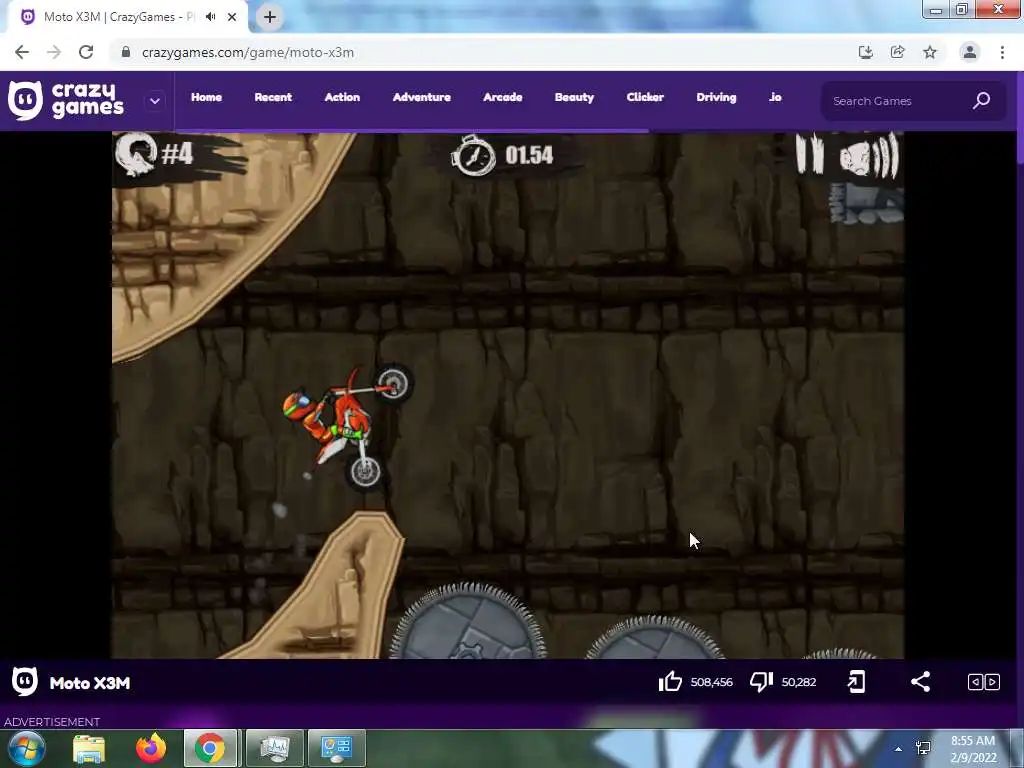Viewport: 1024px width, 768px height.
Task: Click the address bar URL
Action: click(x=248, y=52)
